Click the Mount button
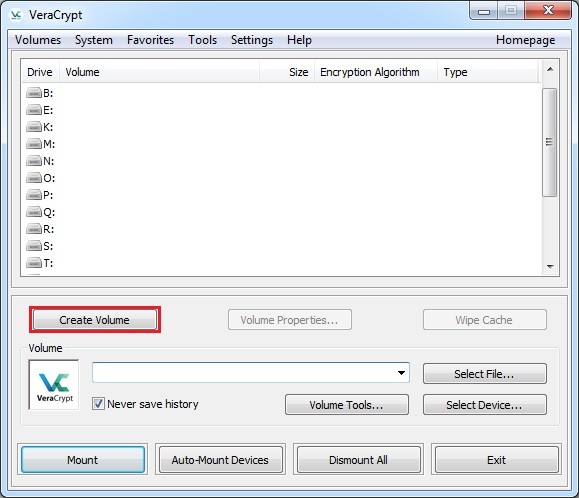This screenshot has height=498, width=579. [83, 460]
